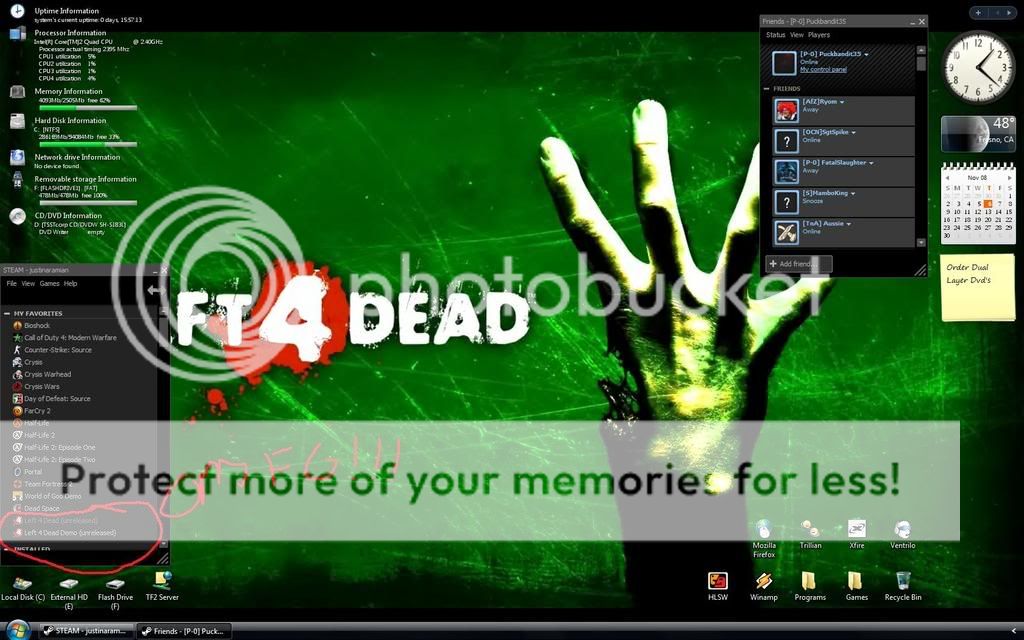Go to next month in calendar gadget
Screen dimensions: 1024x640
pos(1009,178)
